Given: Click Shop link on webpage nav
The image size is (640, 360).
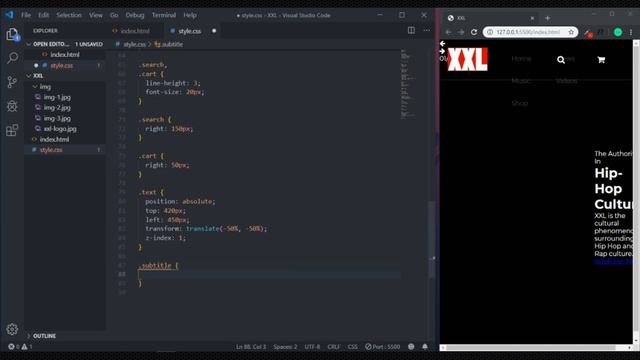Looking at the screenshot, I should (x=520, y=103).
